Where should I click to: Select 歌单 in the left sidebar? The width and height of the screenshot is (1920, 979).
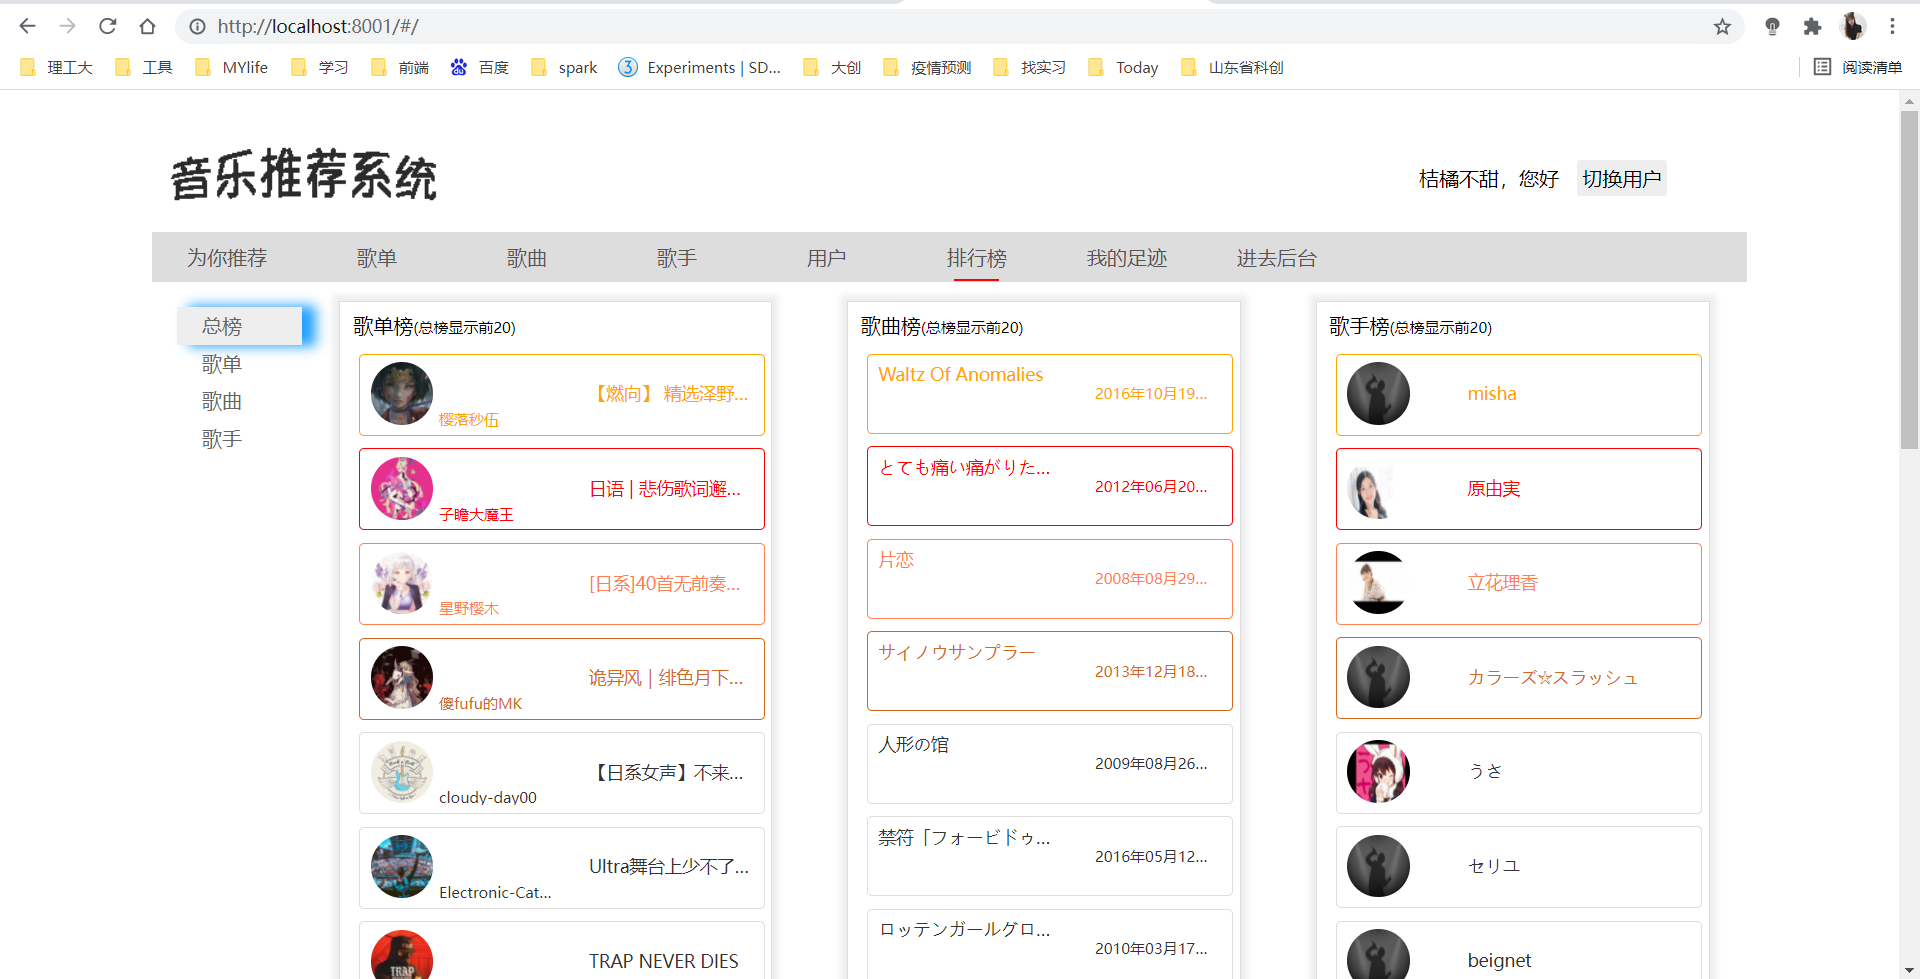coord(222,364)
